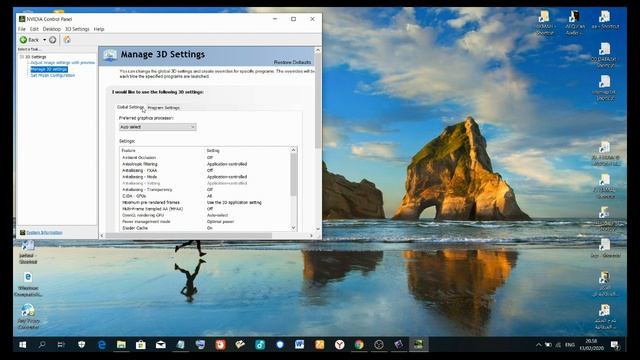Screen dimensions: 640x360
Task: Select Set PhysX Configuration task
Action: (53, 76)
